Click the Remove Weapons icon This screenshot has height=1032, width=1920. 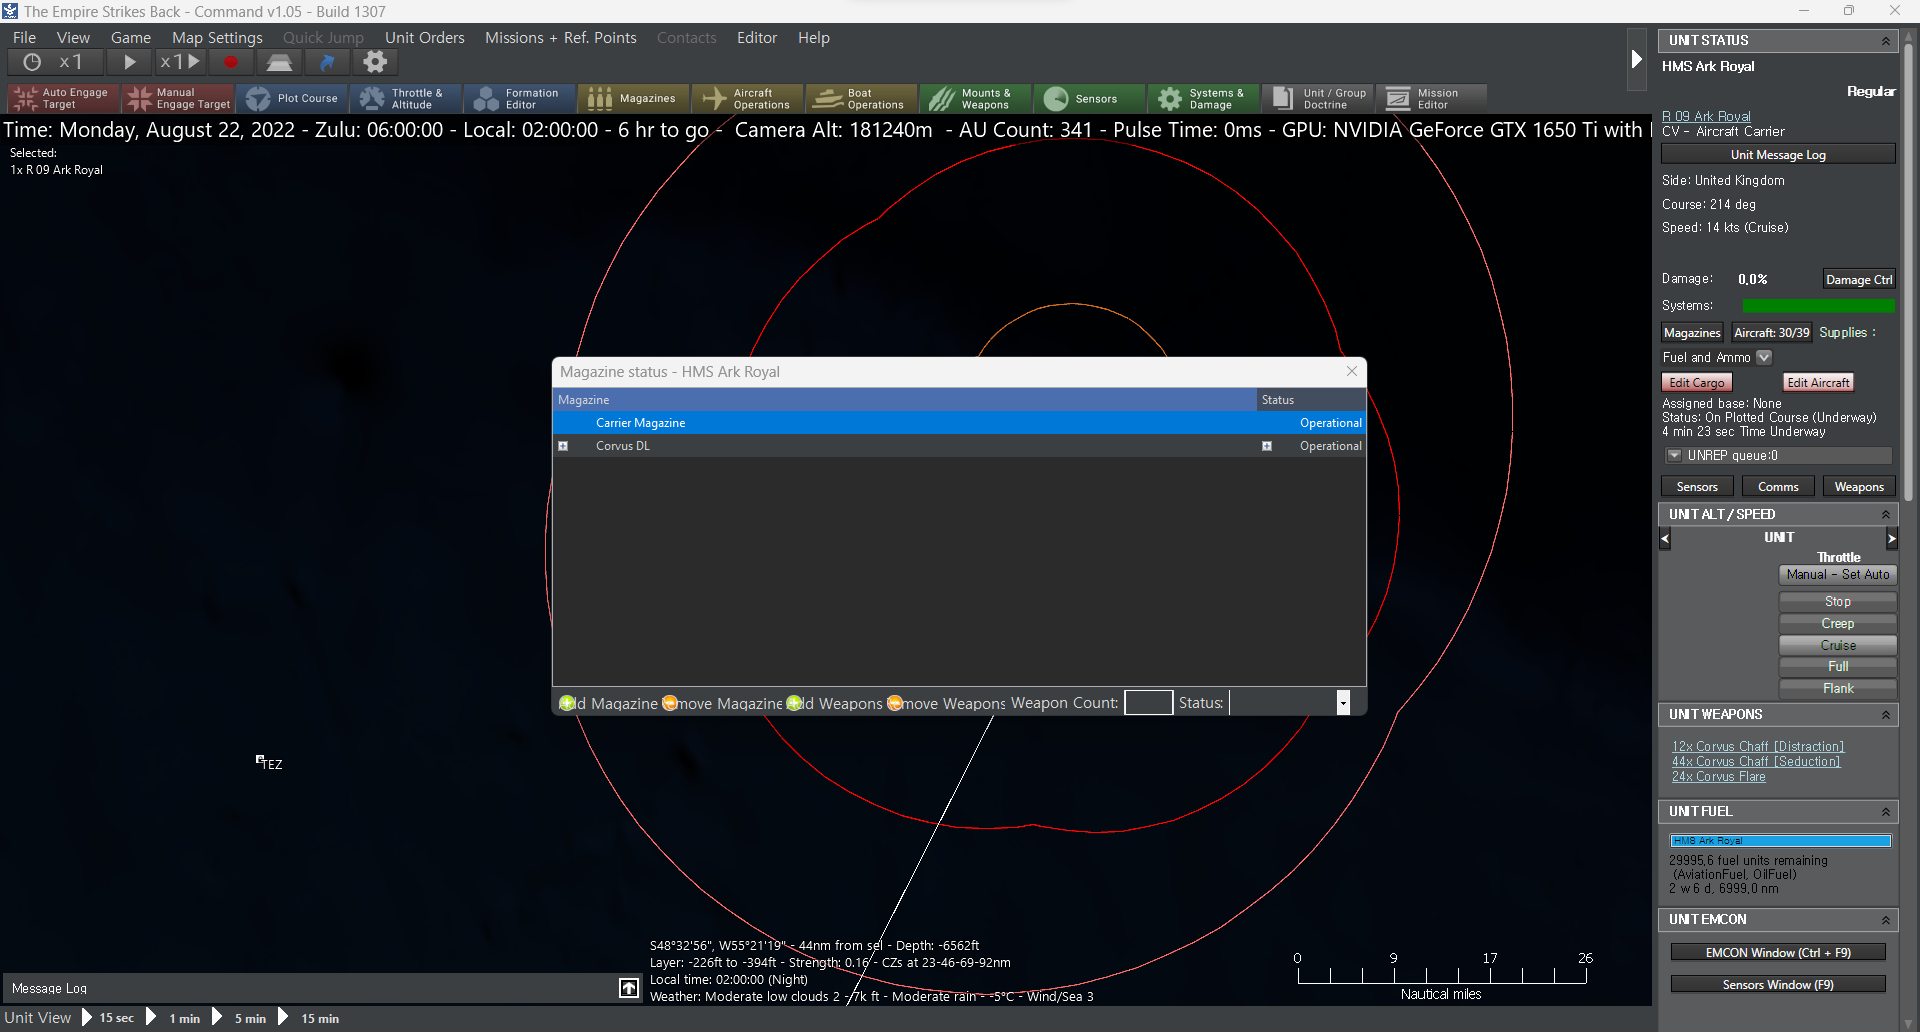point(895,703)
